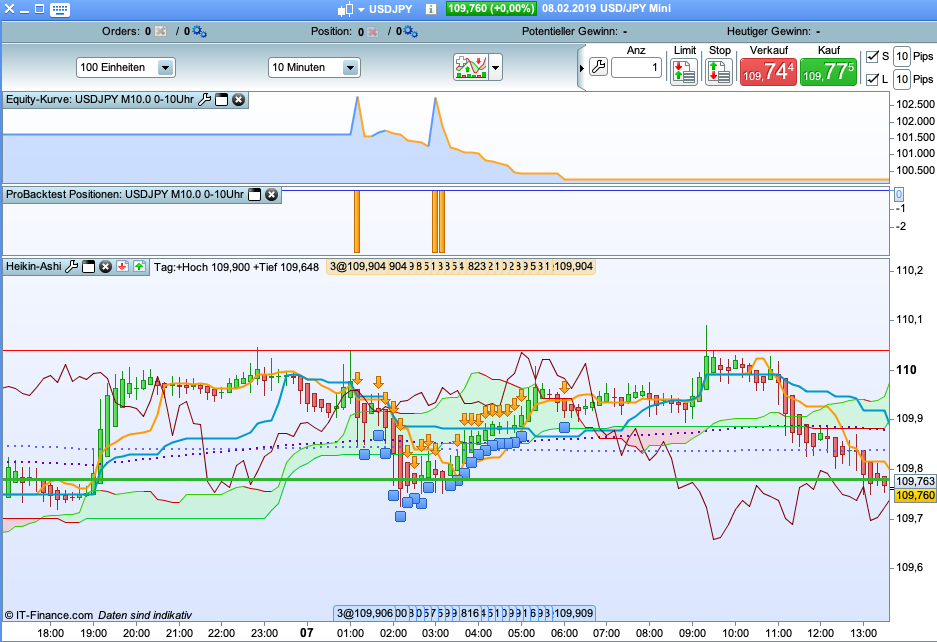
Task: Click the top 3@109,904 position label
Action: click(x=358, y=266)
